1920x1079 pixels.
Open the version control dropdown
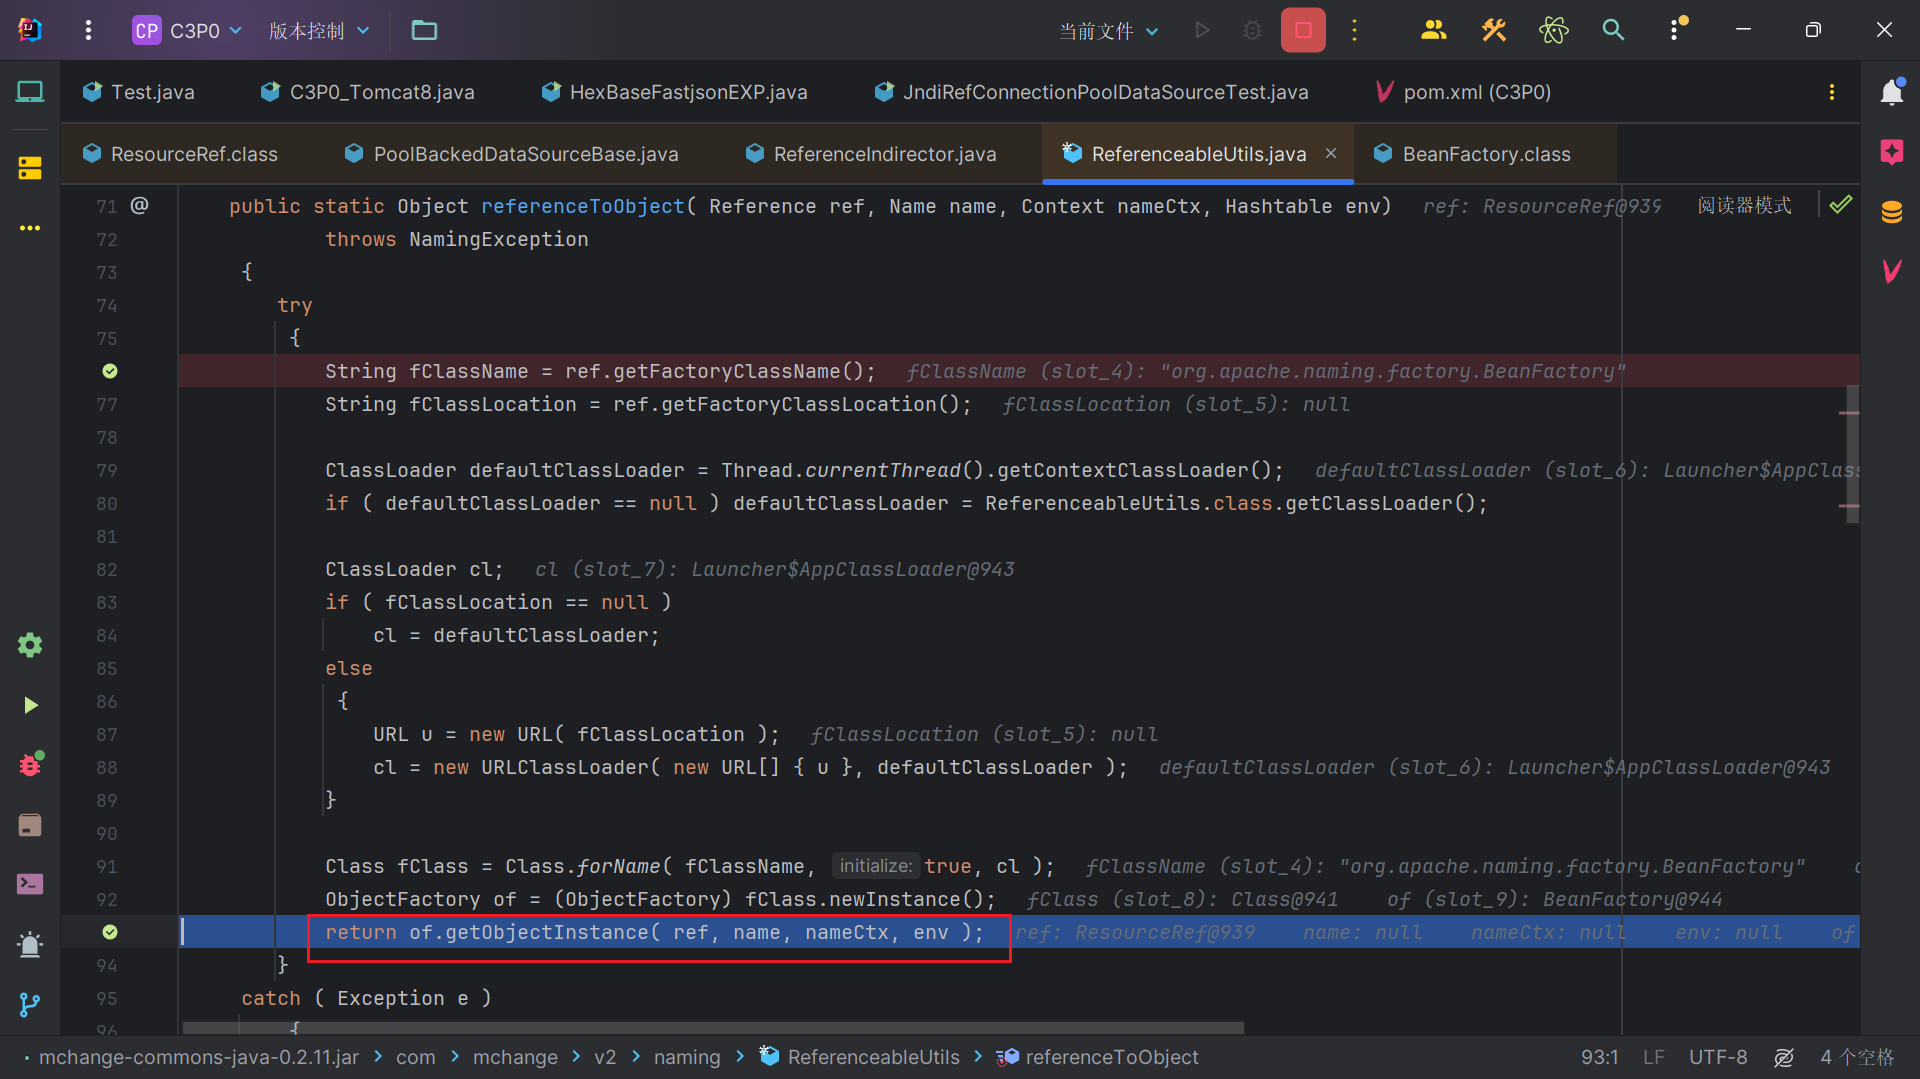point(319,30)
